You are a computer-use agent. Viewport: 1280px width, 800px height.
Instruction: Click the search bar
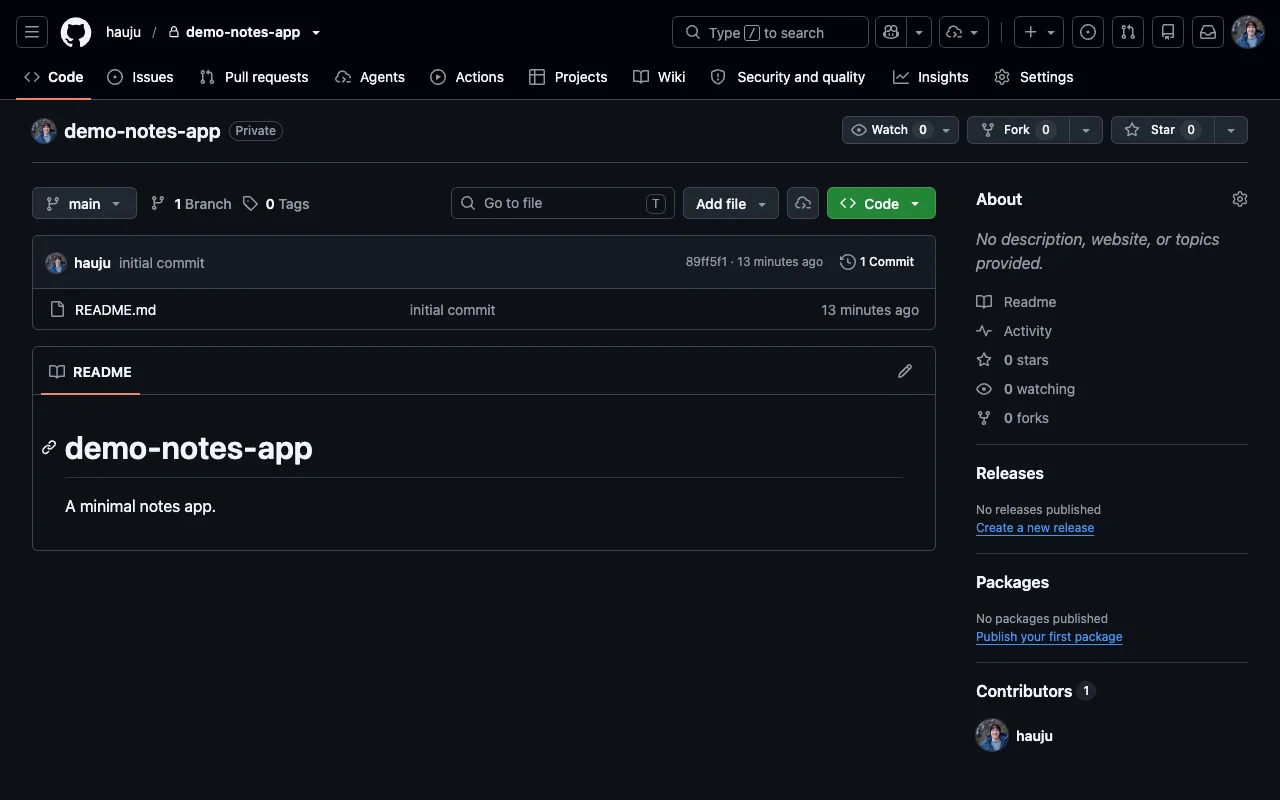point(770,32)
